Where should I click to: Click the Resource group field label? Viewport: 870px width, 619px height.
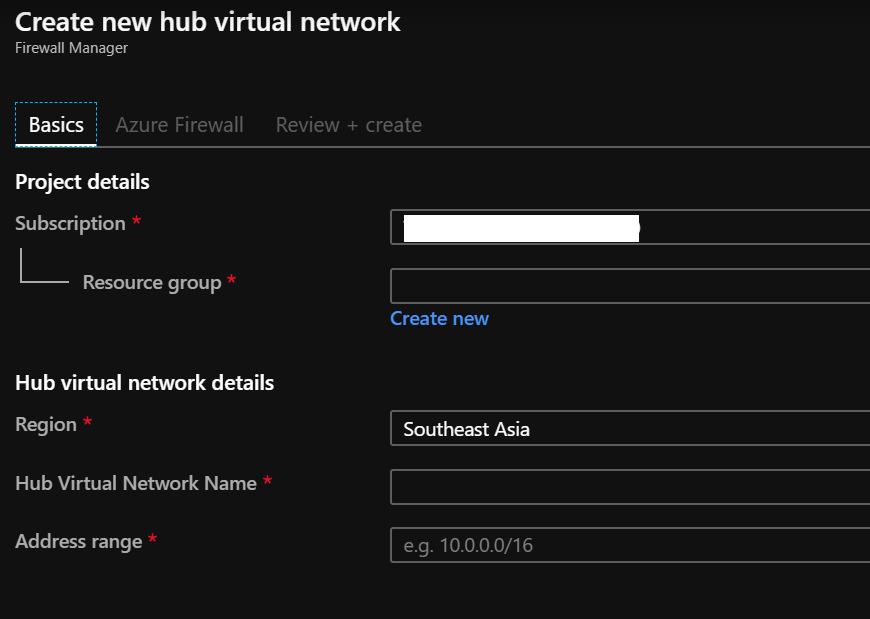[x=151, y=282]
